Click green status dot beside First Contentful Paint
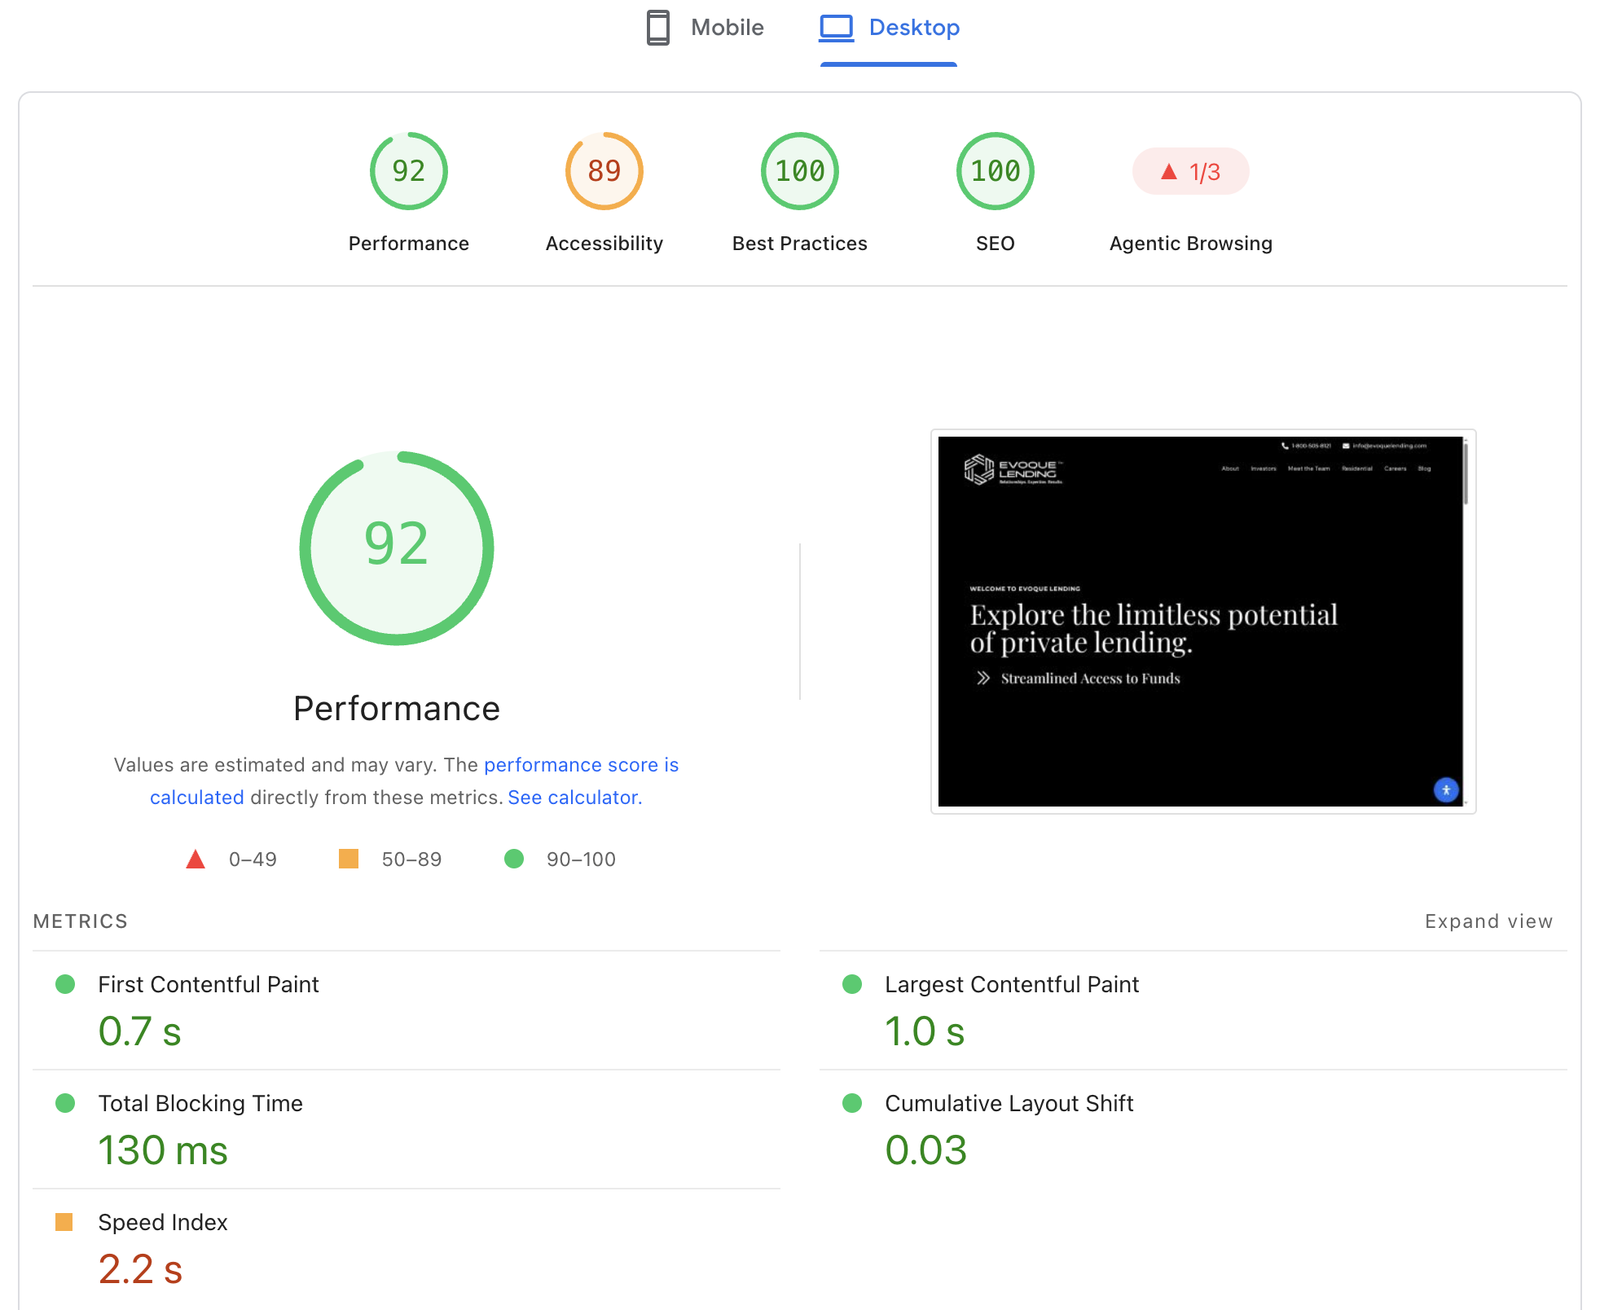This screenshot has width=1600, height=1310. pyautogui.click(x=65, y=984)
